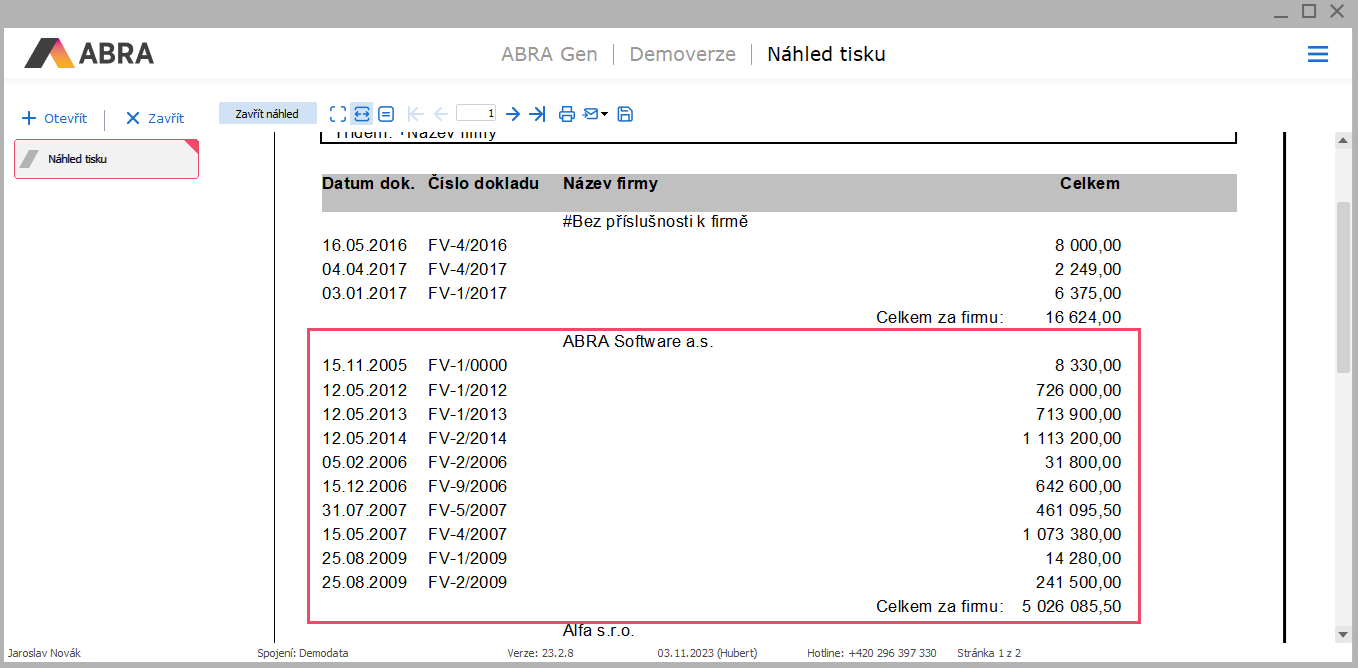The width and height of the screenshot is (1358, 668).
Task: Select the Náhled tisku tab in sidebar
Action: pyautogui.click(x=106, y=159)
